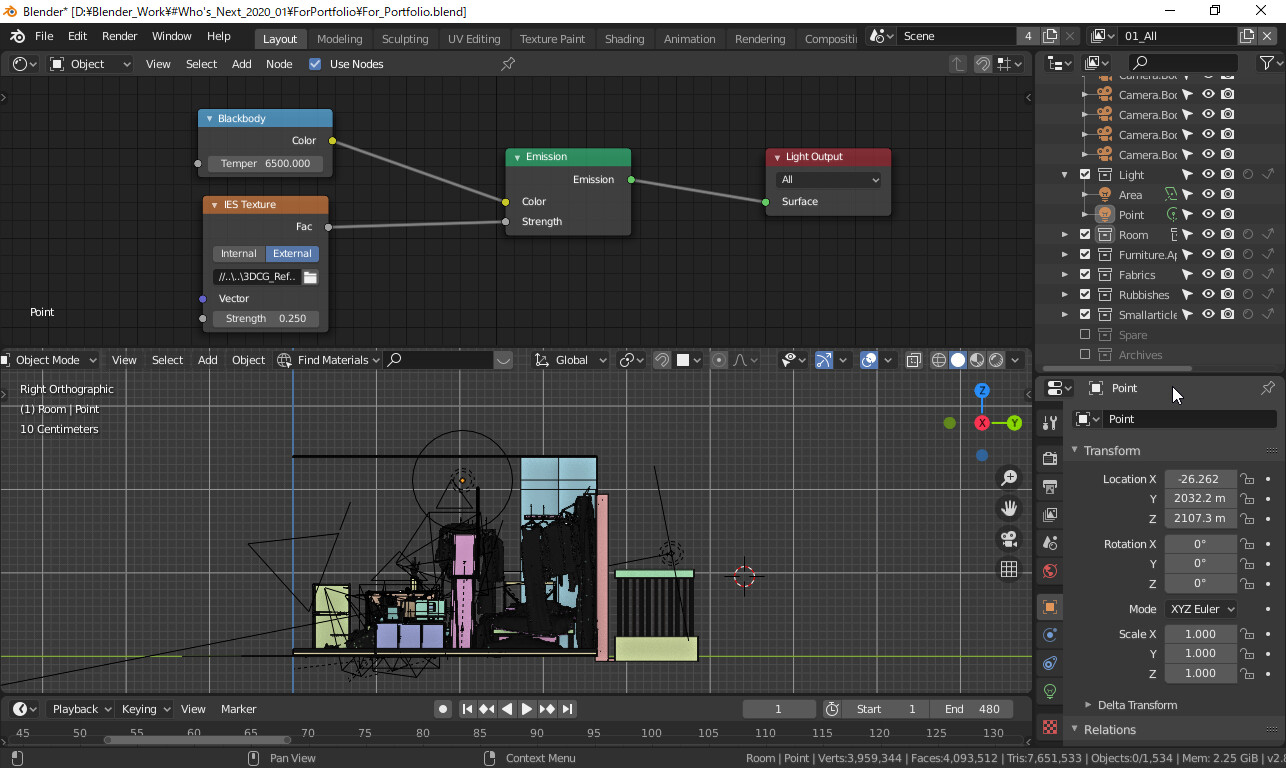Open the World properties tab
This screenshot has width=1286, height=768.
pos(1049,571)
